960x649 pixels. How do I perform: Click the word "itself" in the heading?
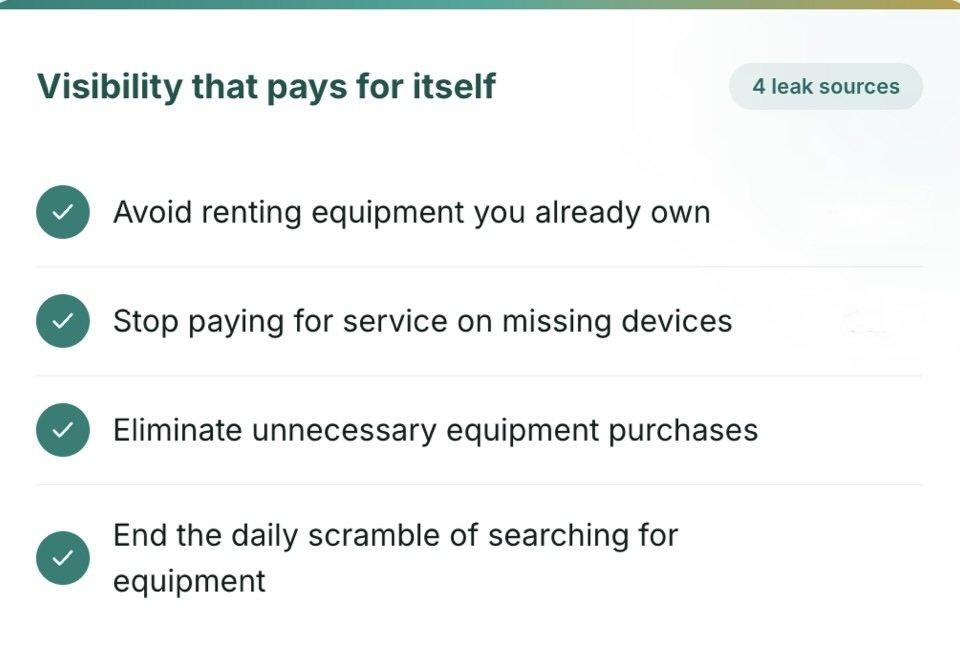coord(454,85)
